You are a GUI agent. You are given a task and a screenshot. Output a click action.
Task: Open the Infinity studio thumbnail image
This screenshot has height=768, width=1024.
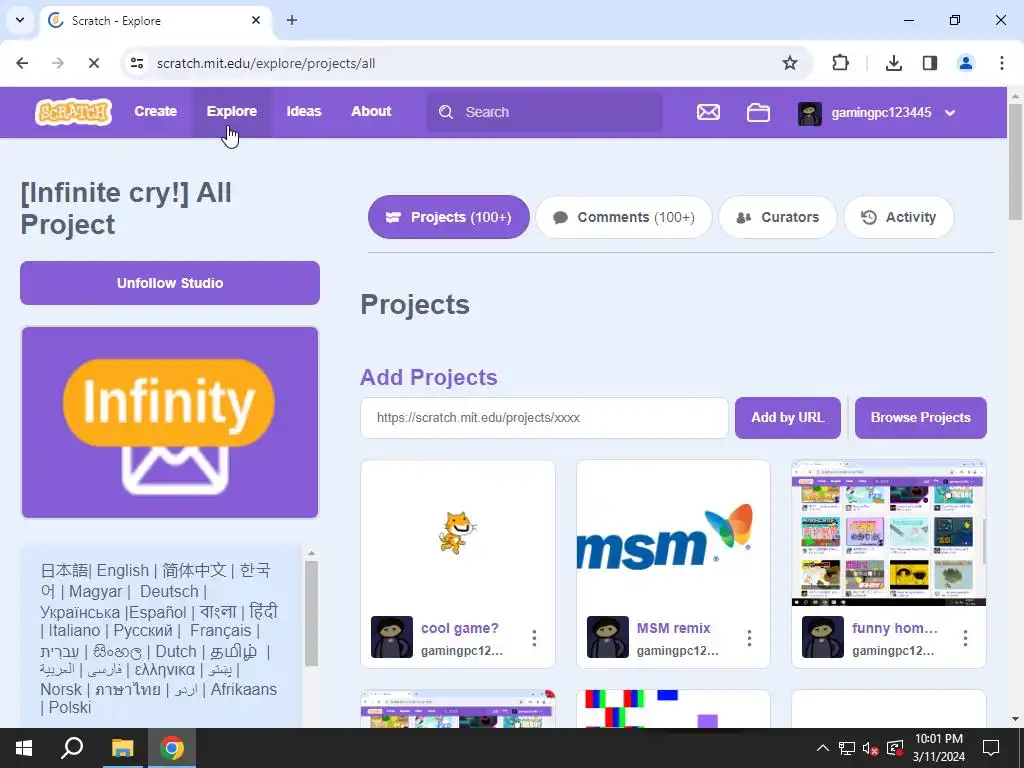[x=170, y=423]
